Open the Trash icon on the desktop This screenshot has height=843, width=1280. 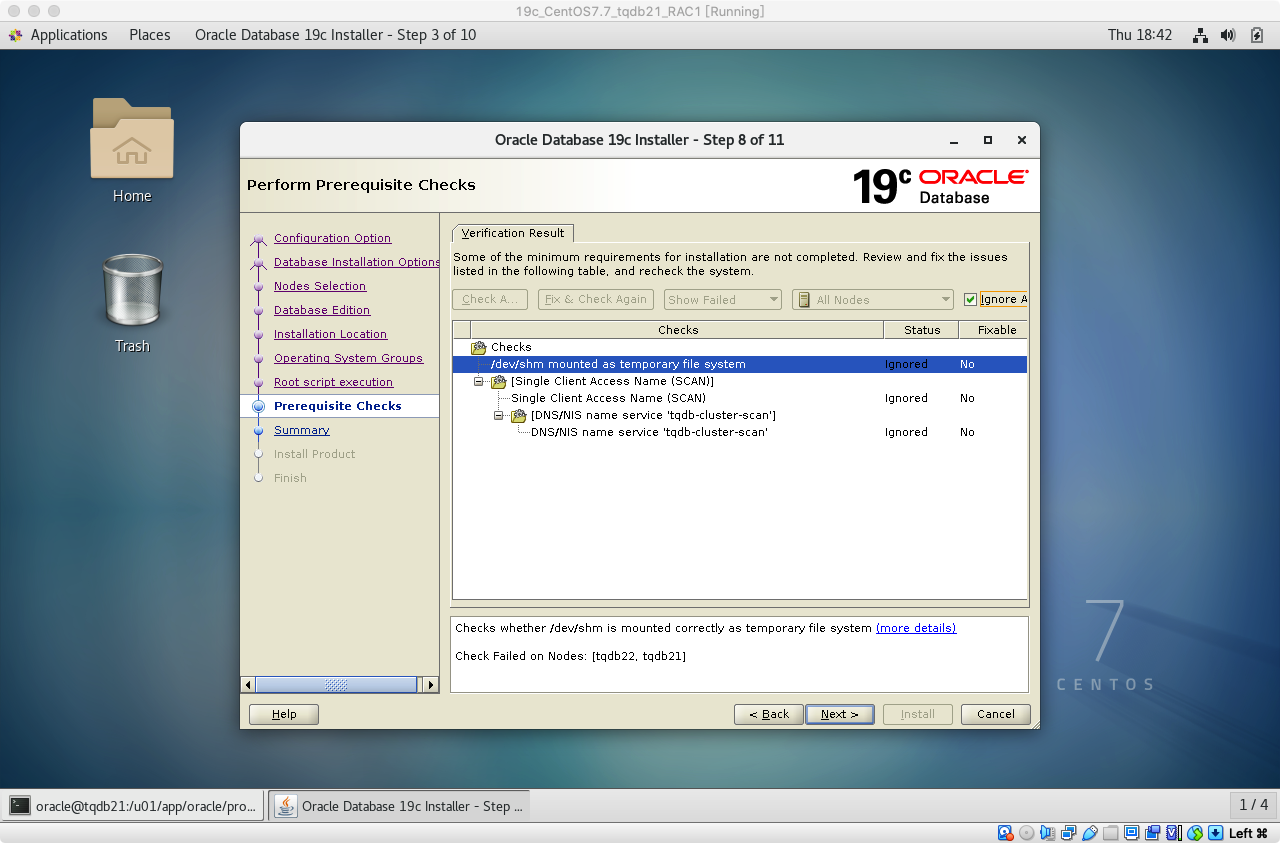click(x=132, y=302)
